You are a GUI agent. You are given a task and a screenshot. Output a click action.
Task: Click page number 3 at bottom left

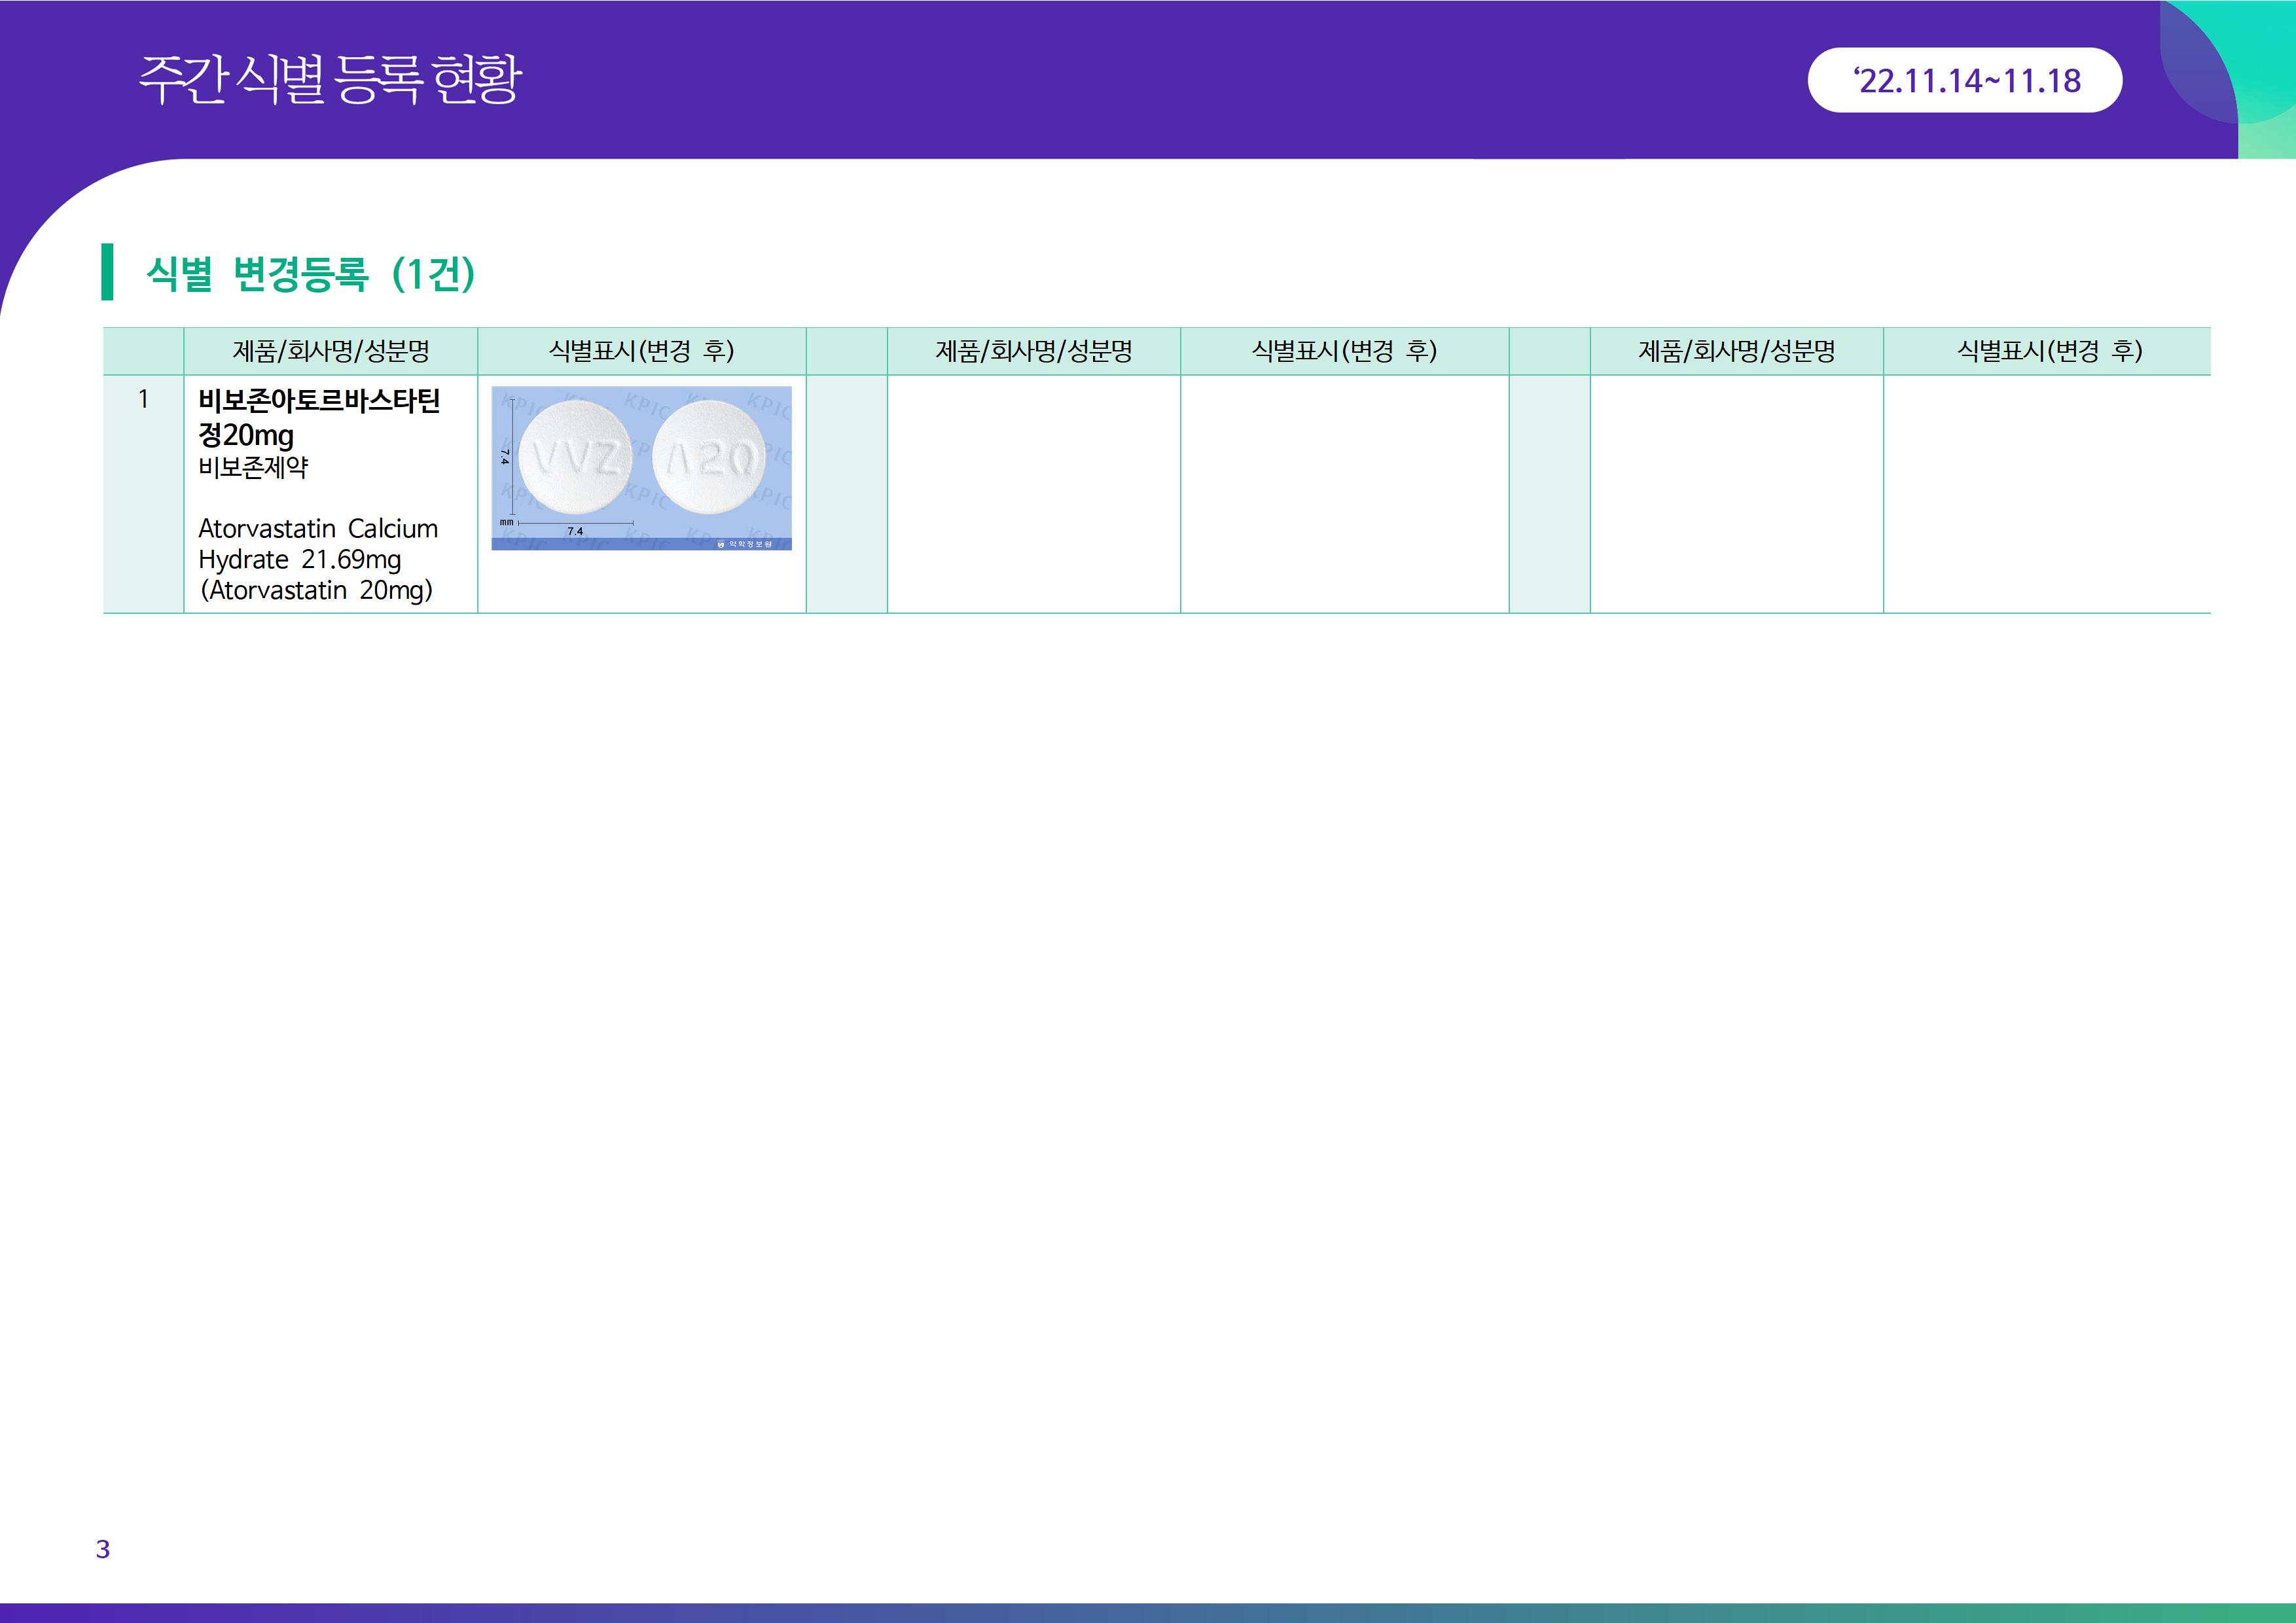(x=103, y=1548)
